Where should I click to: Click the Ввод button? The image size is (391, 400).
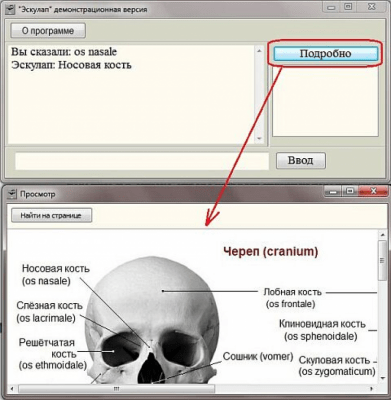(x=301, y=161)
